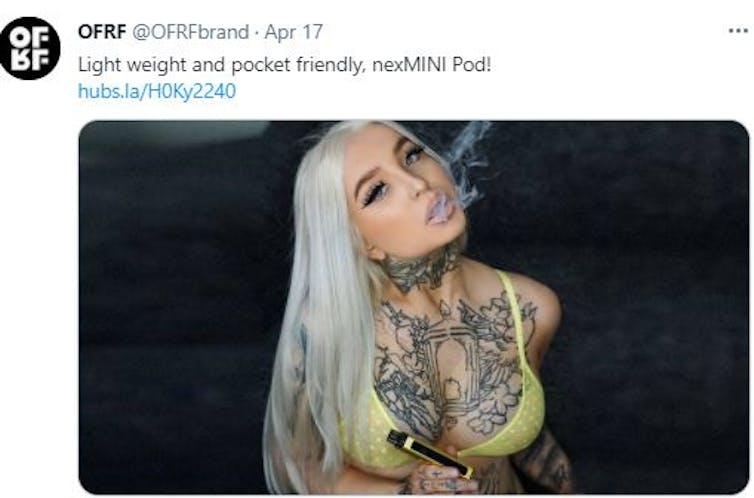The image size is (754, 498).
Task: Open the Apr 17 tweet timestamp
Action: click(293, 32)
